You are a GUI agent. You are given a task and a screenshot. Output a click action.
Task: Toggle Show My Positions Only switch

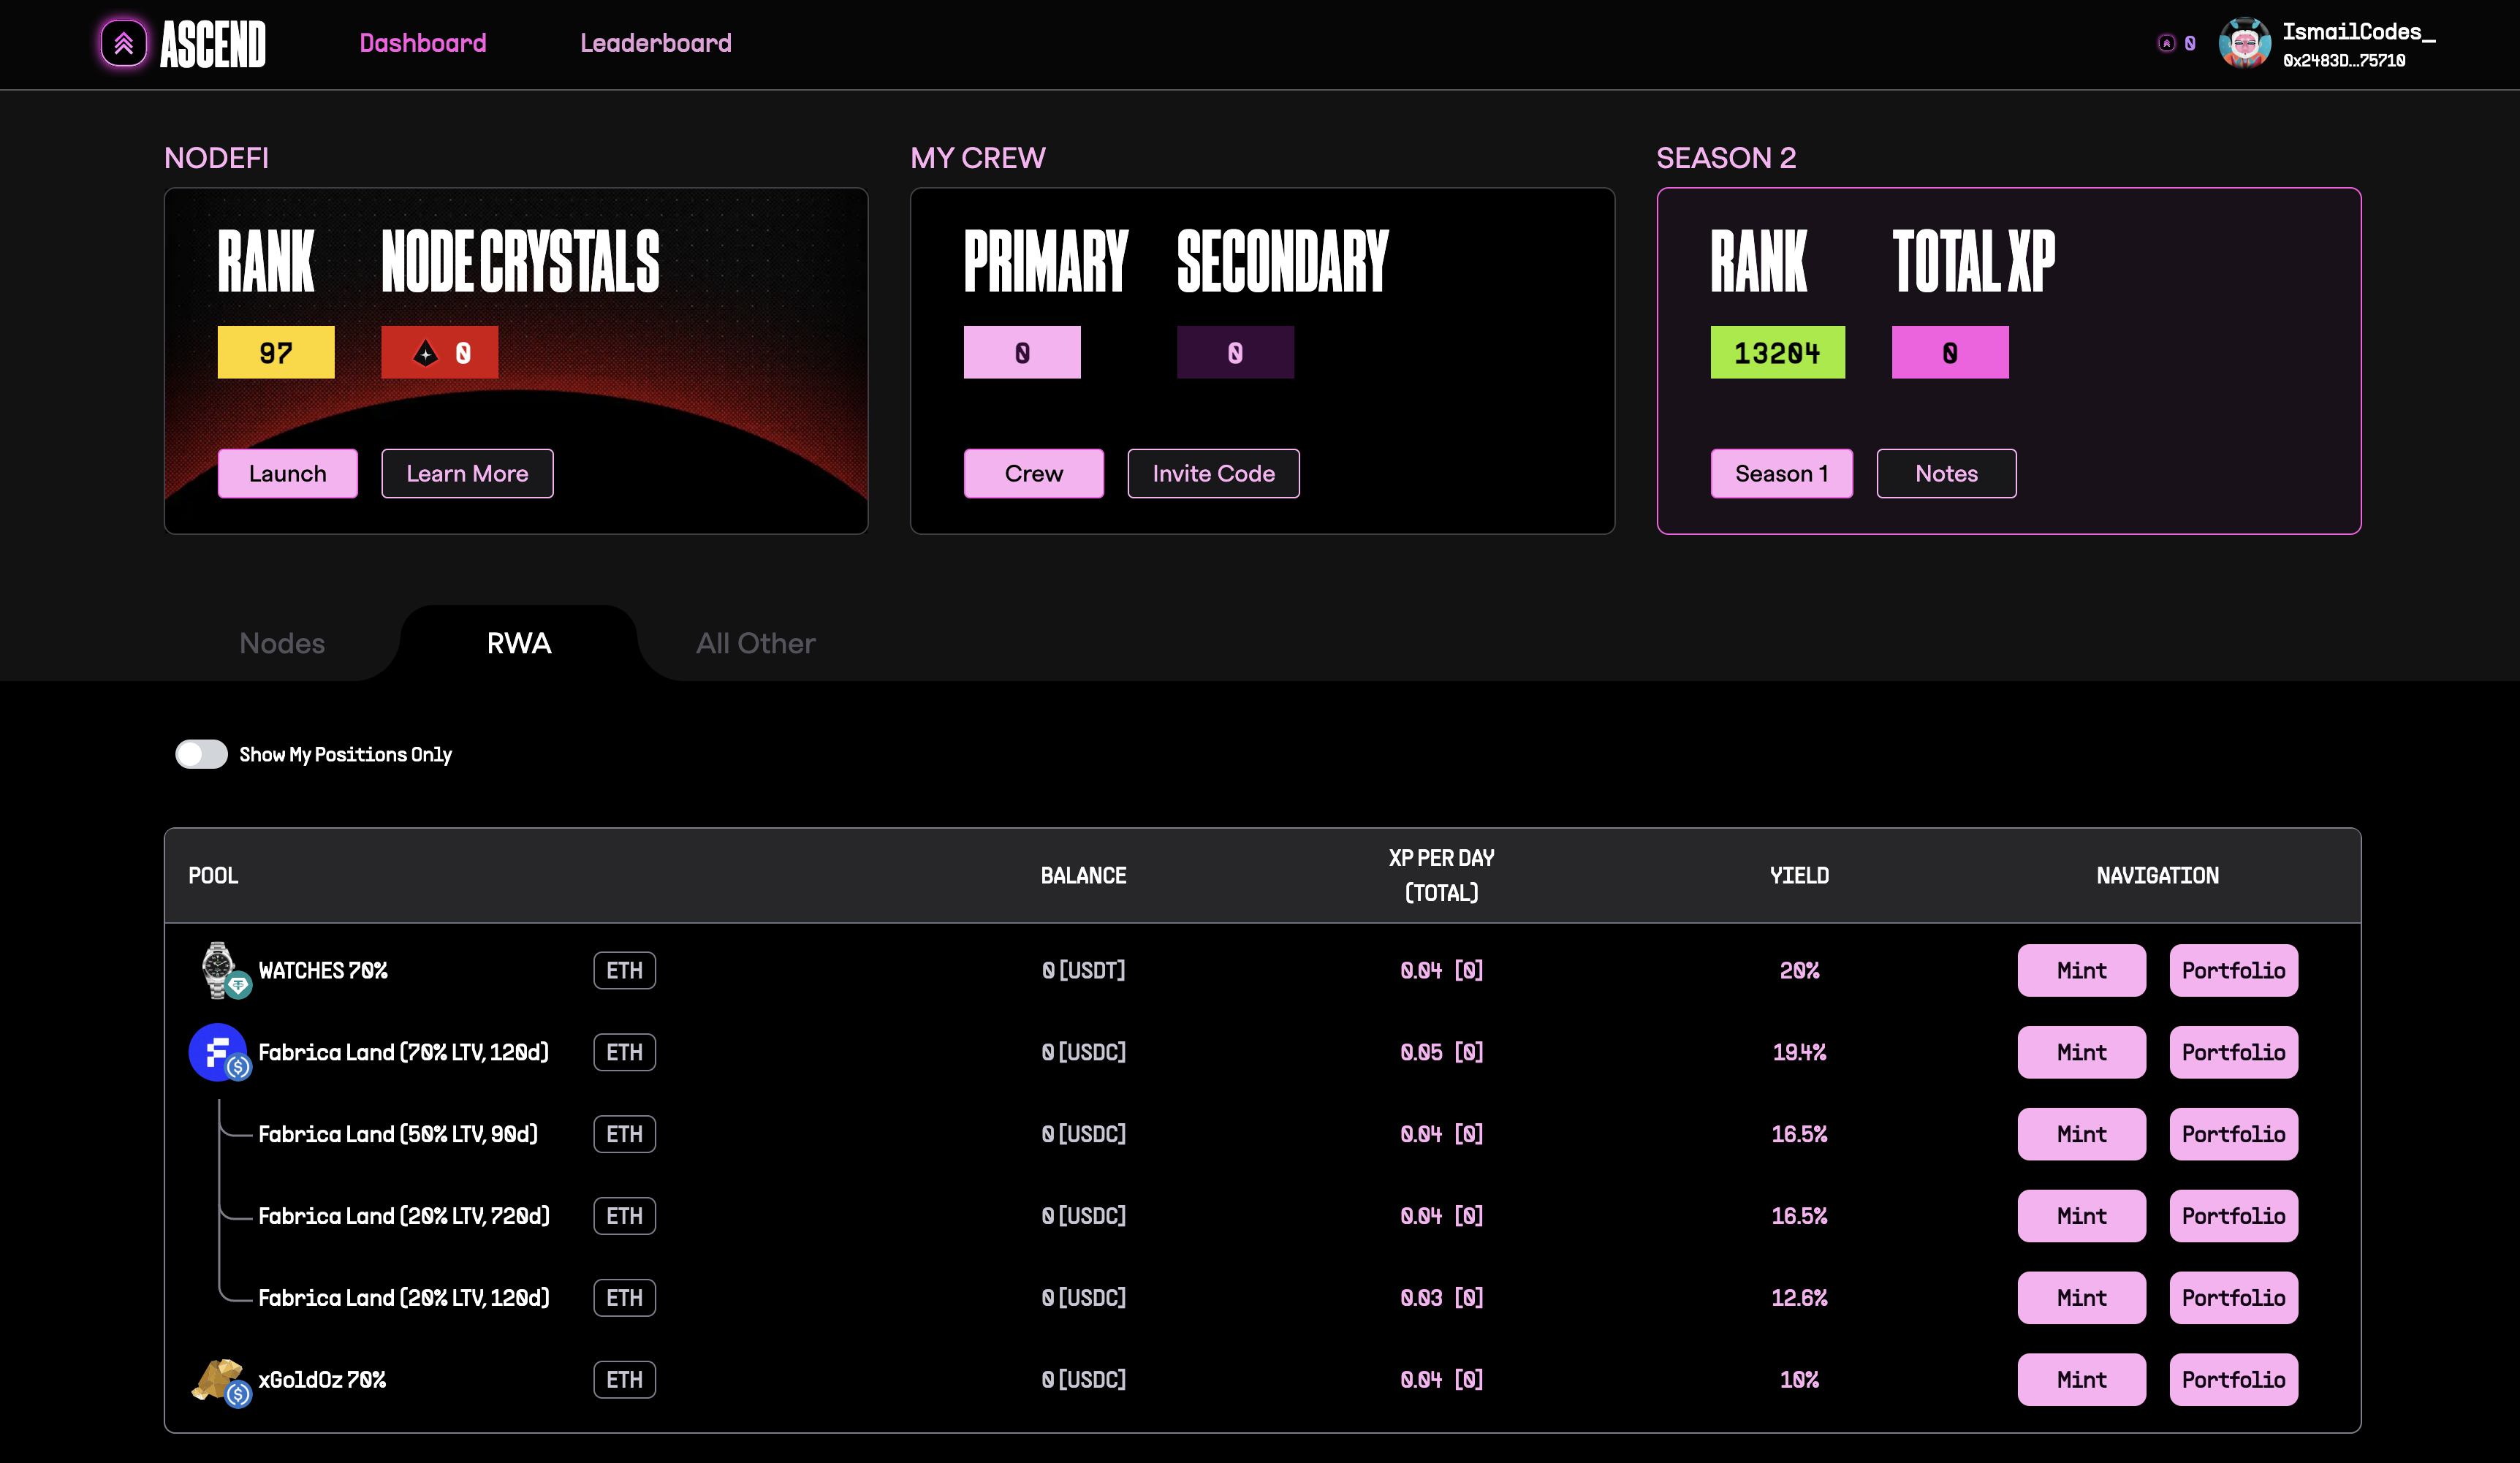click(x=201, y=754)
